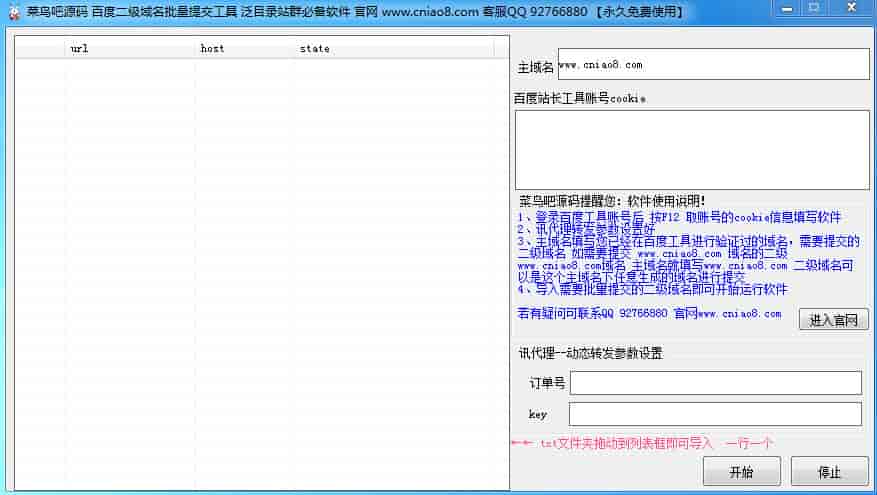Click the 讯代理--动态转发参数设置 label
Viewport: 877px width, 495px height.
[x=590, y=353]
